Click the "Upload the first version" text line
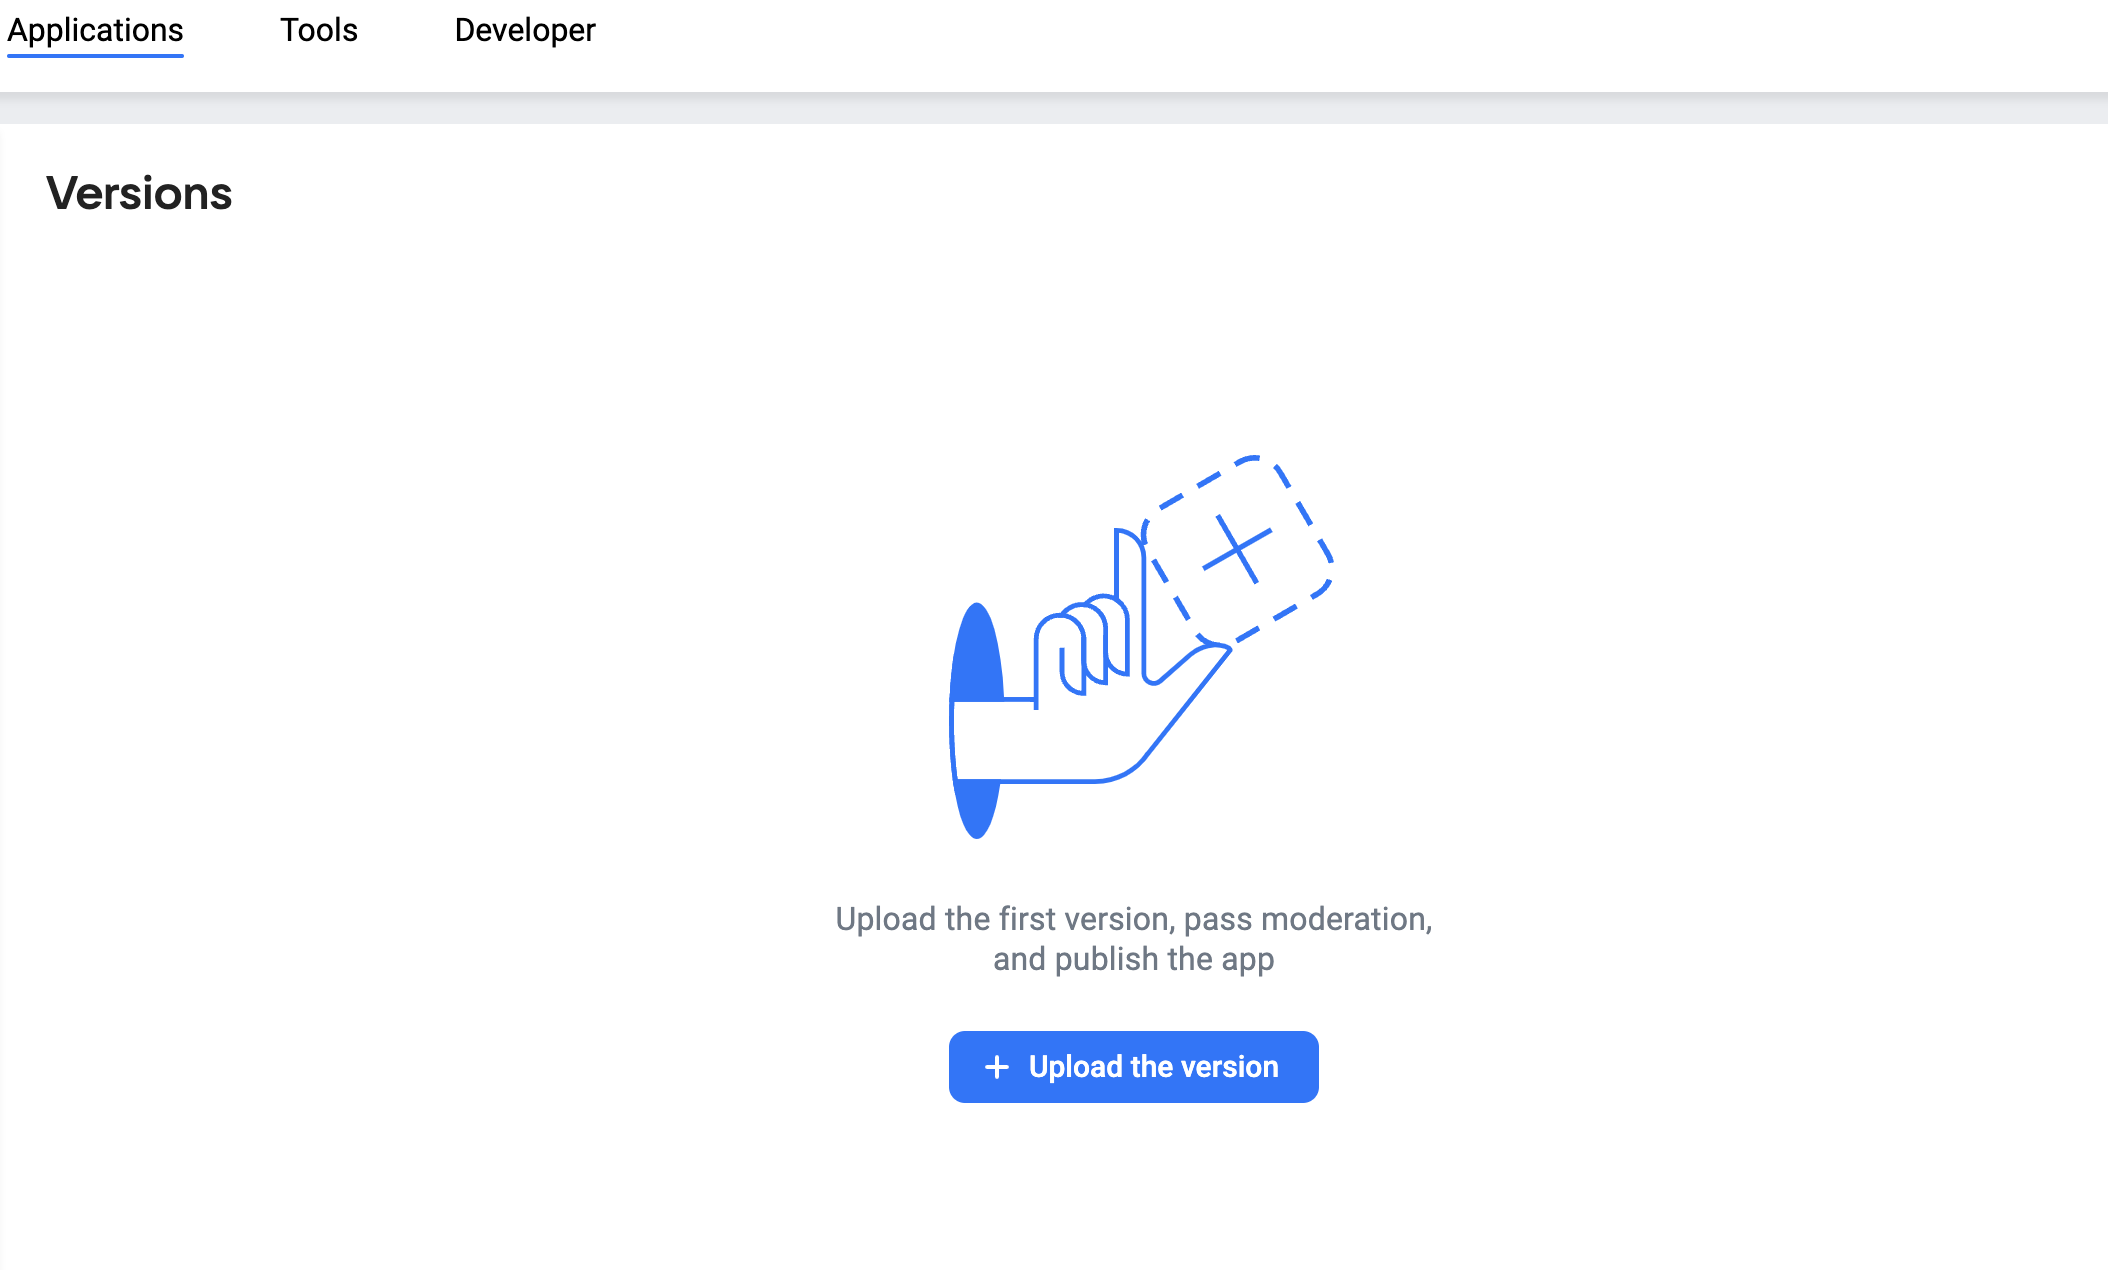This screenshot has height=1270, width=2108. [x=1133, y=918]
